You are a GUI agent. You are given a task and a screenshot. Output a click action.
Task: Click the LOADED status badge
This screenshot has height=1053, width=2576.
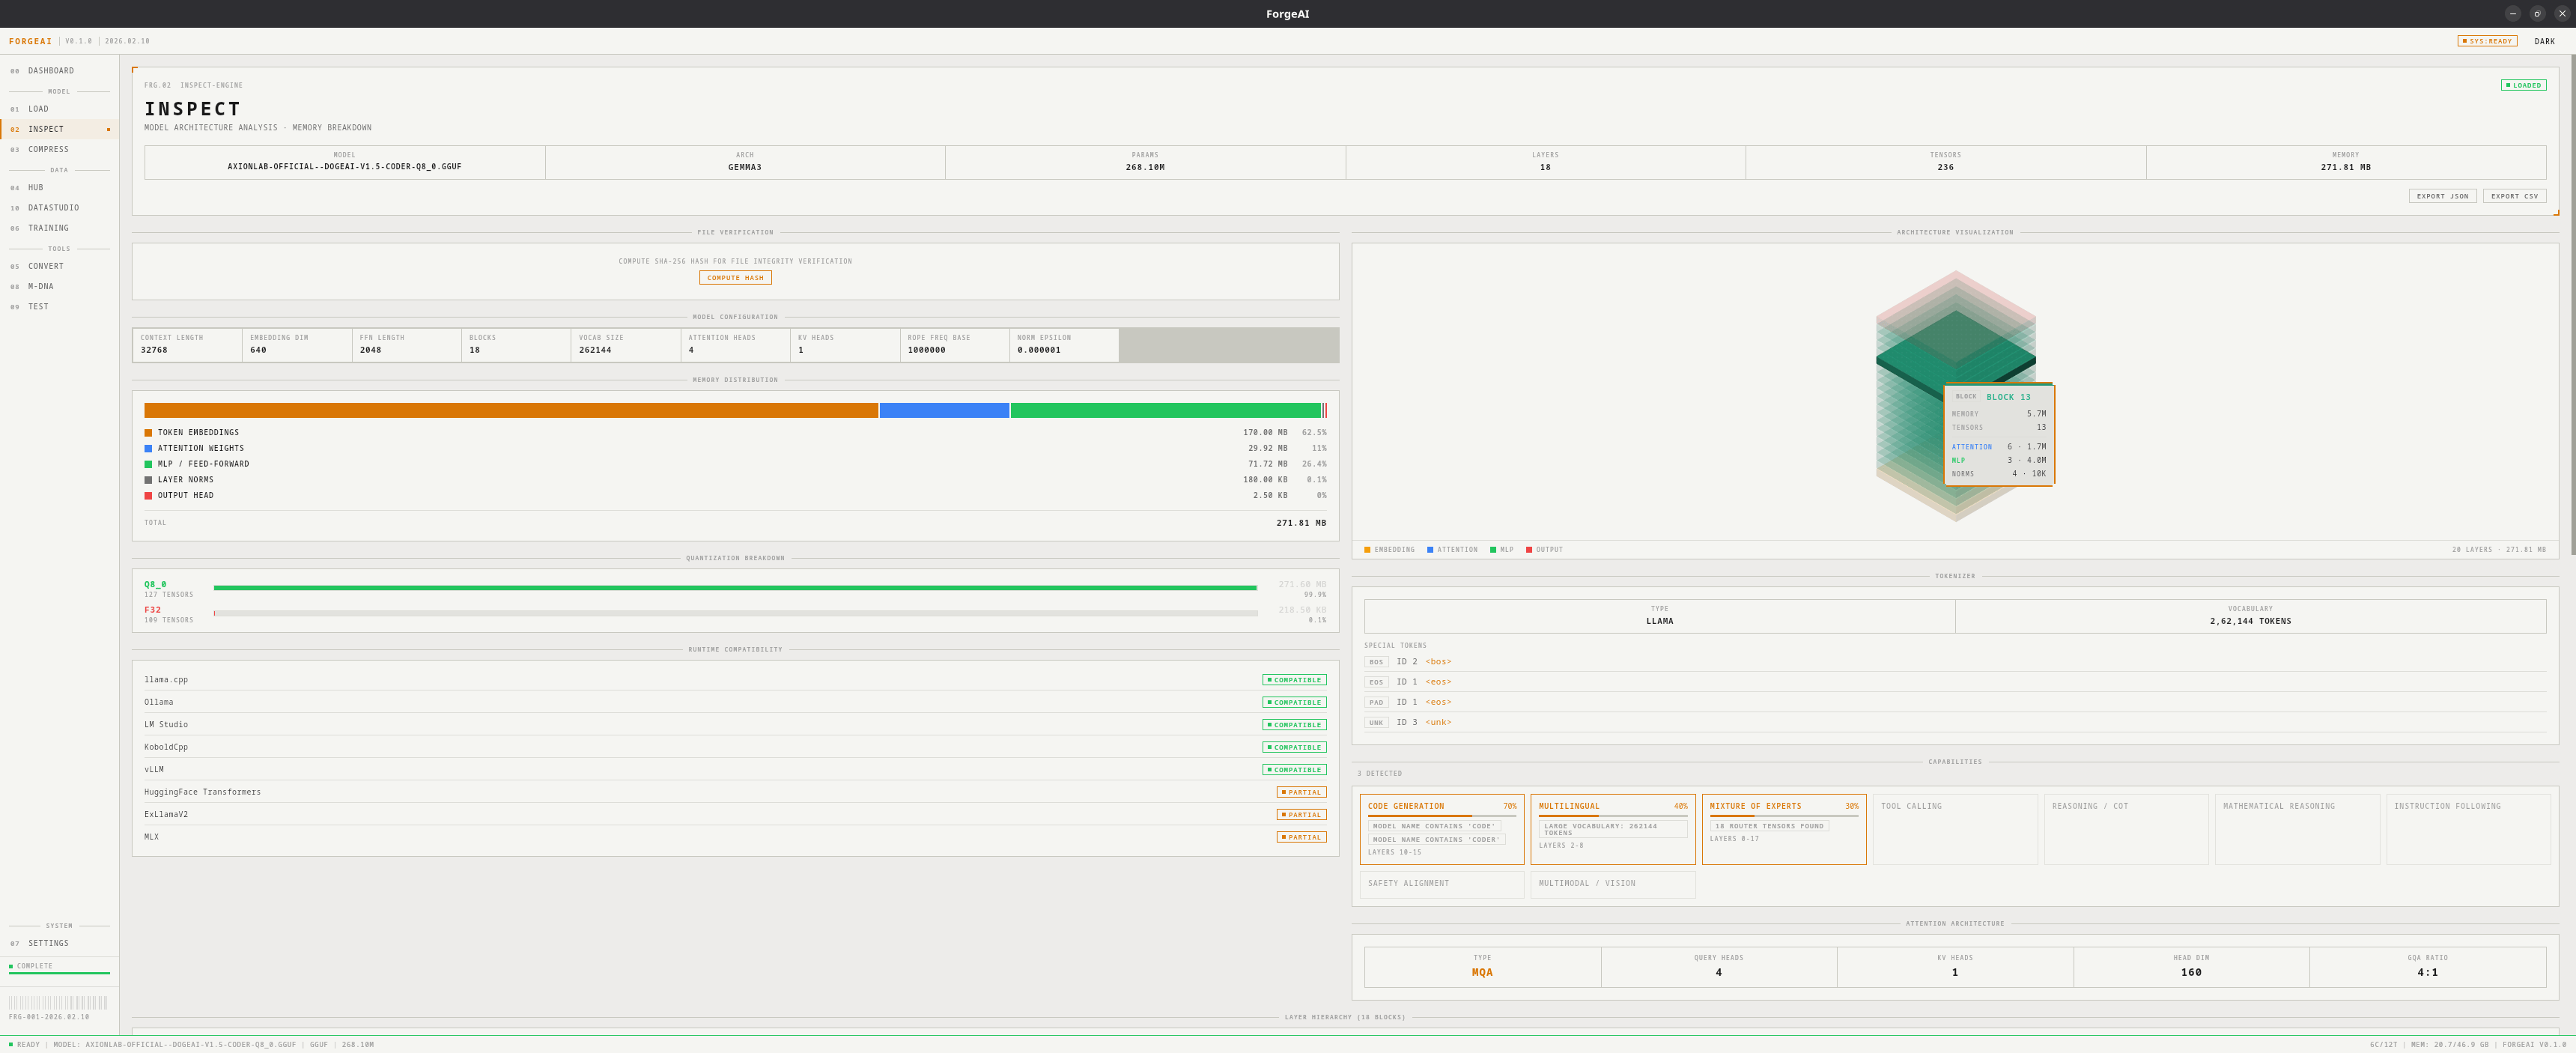point(2523,85)
